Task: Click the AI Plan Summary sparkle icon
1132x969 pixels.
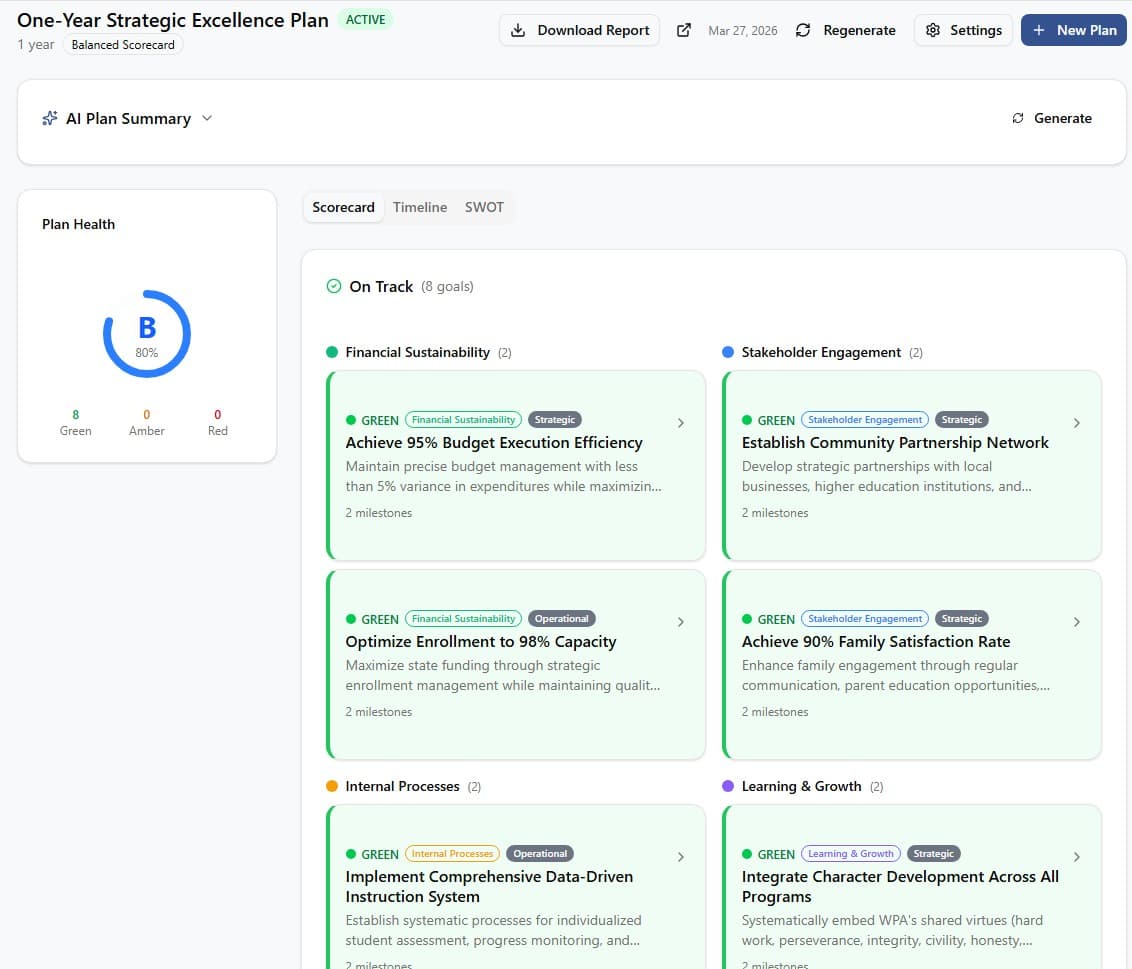Action: (50, 118)
